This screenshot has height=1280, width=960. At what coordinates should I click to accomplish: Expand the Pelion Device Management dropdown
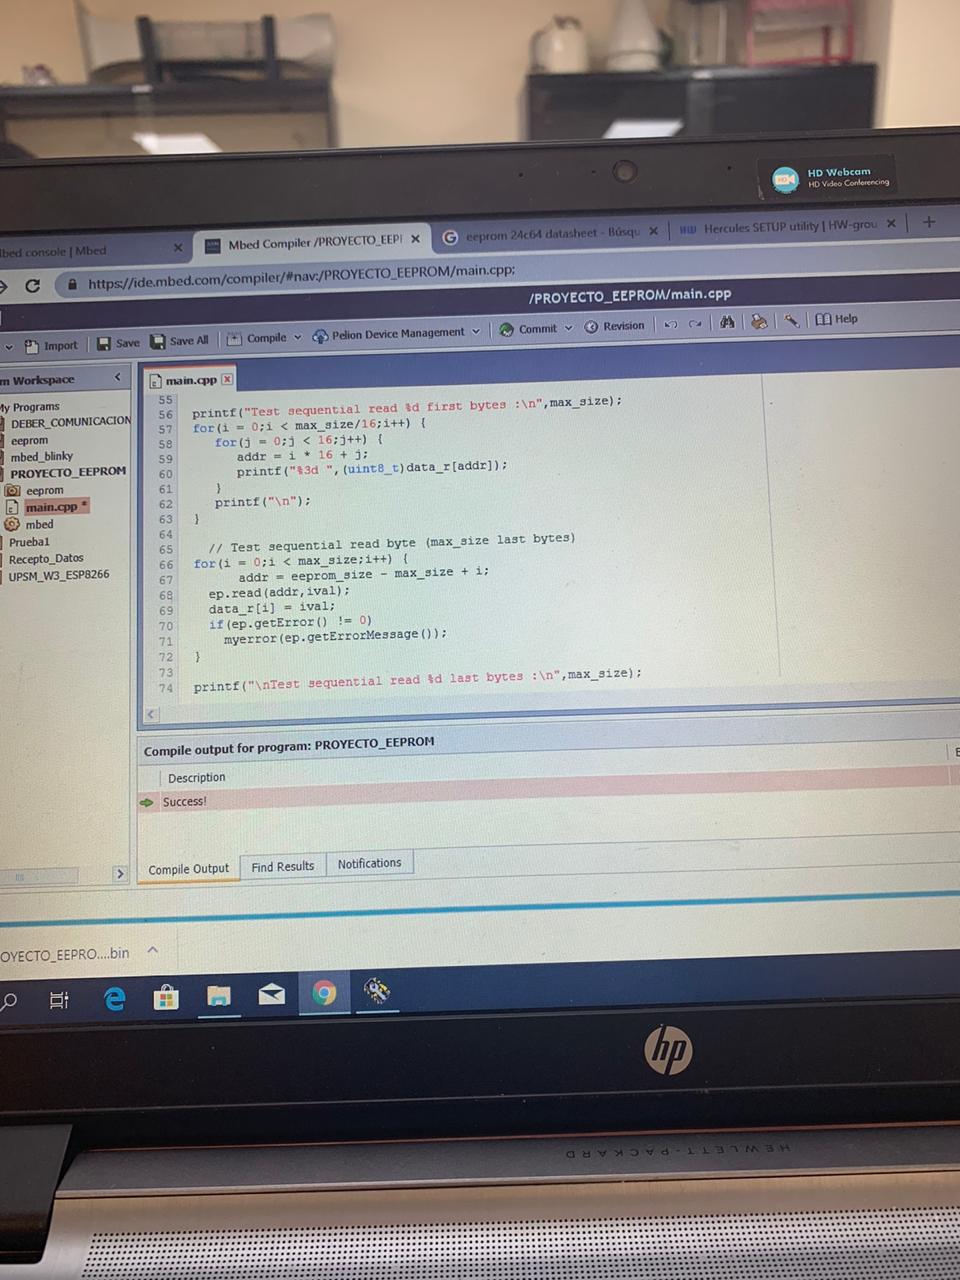click(476, 331)
